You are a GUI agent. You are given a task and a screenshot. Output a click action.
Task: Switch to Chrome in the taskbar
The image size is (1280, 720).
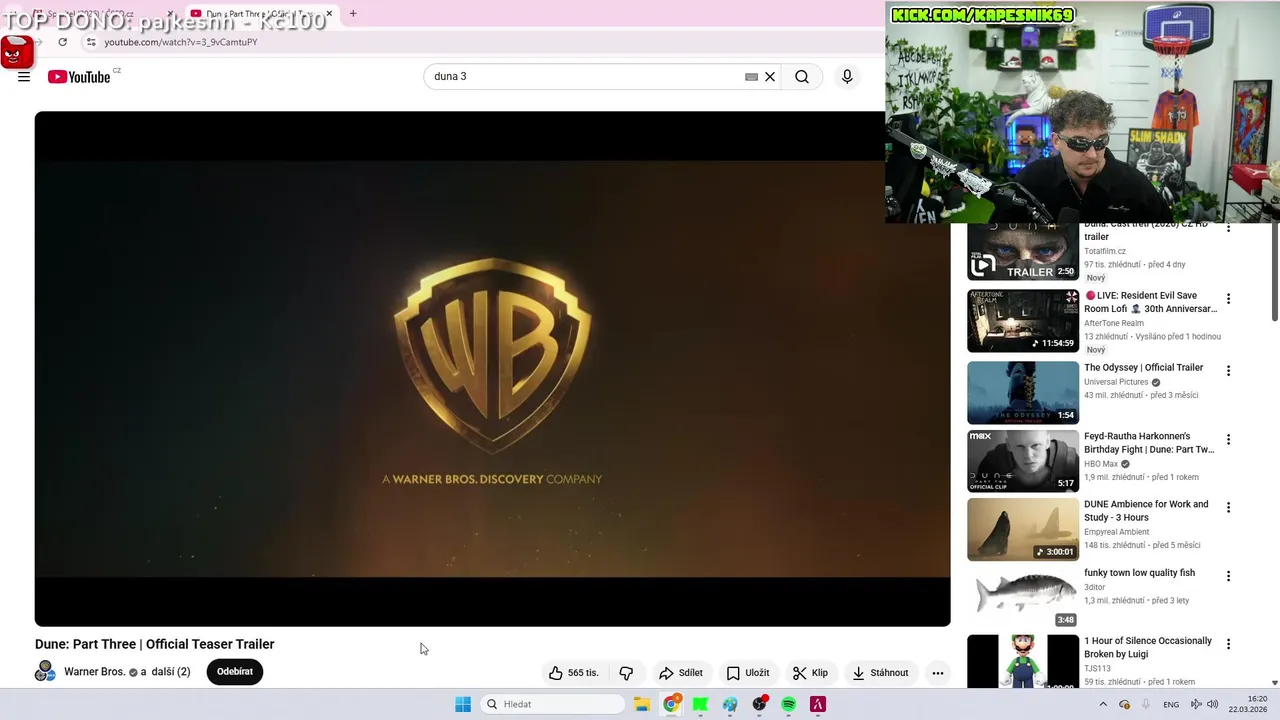pyautogui.click(x=671, y=704)
